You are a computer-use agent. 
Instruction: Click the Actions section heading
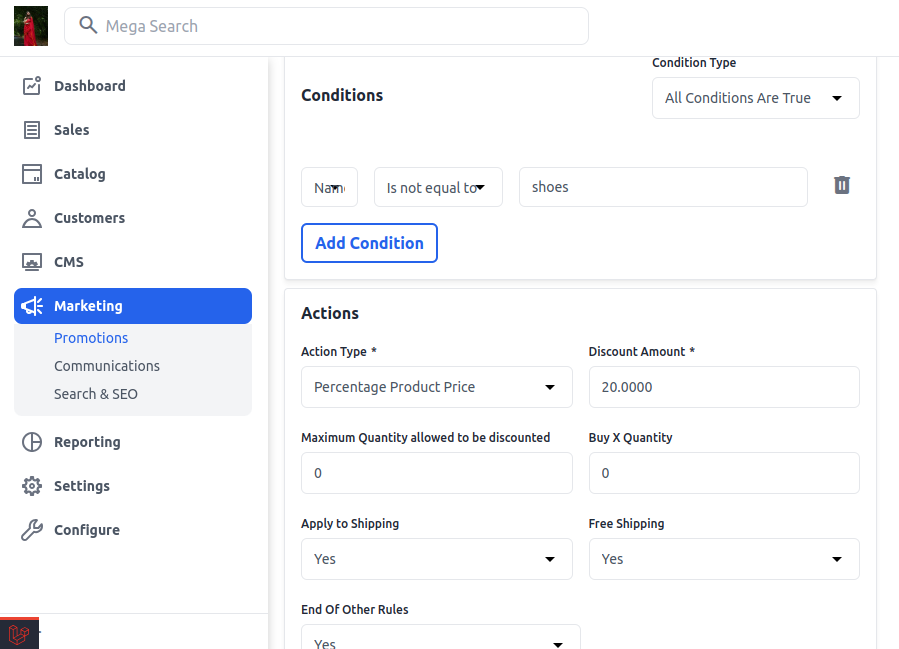click(330, 314)
